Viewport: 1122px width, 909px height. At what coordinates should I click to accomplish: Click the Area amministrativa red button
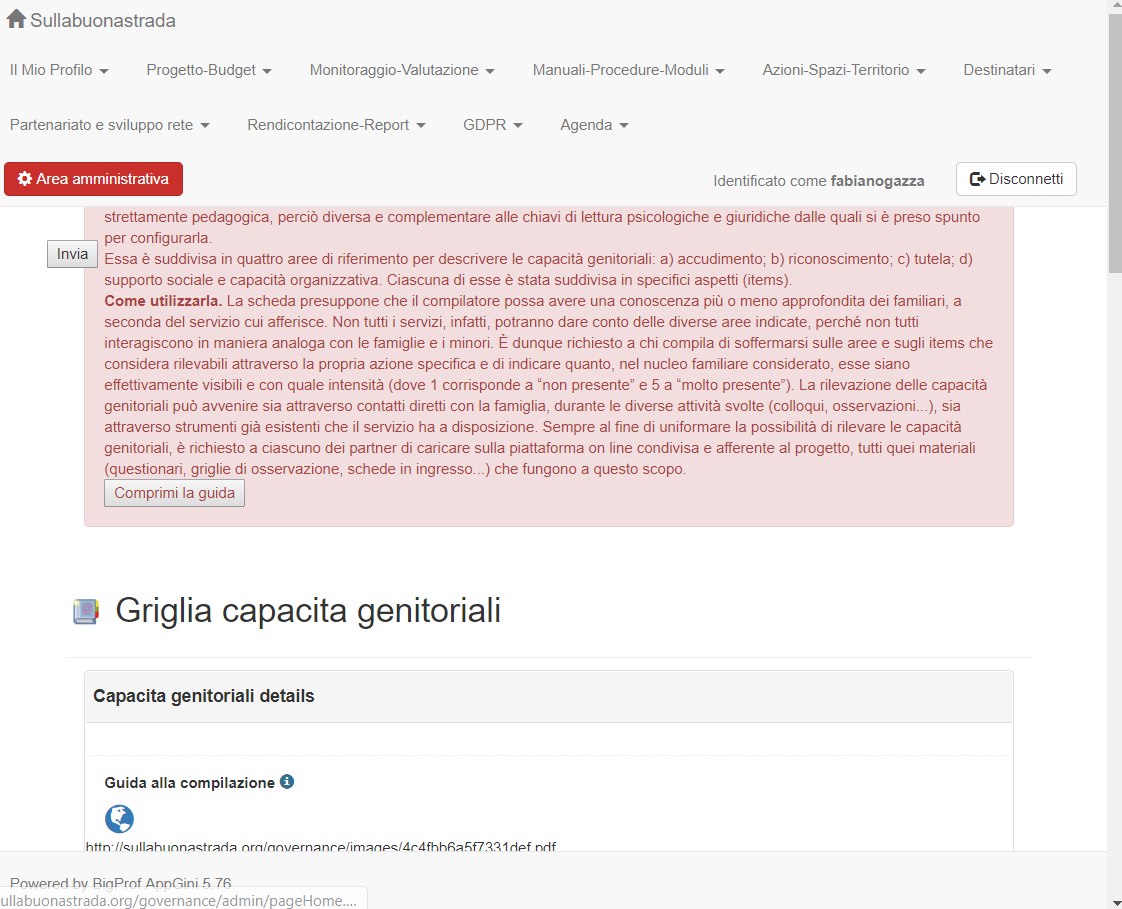[x=94, y=179]
